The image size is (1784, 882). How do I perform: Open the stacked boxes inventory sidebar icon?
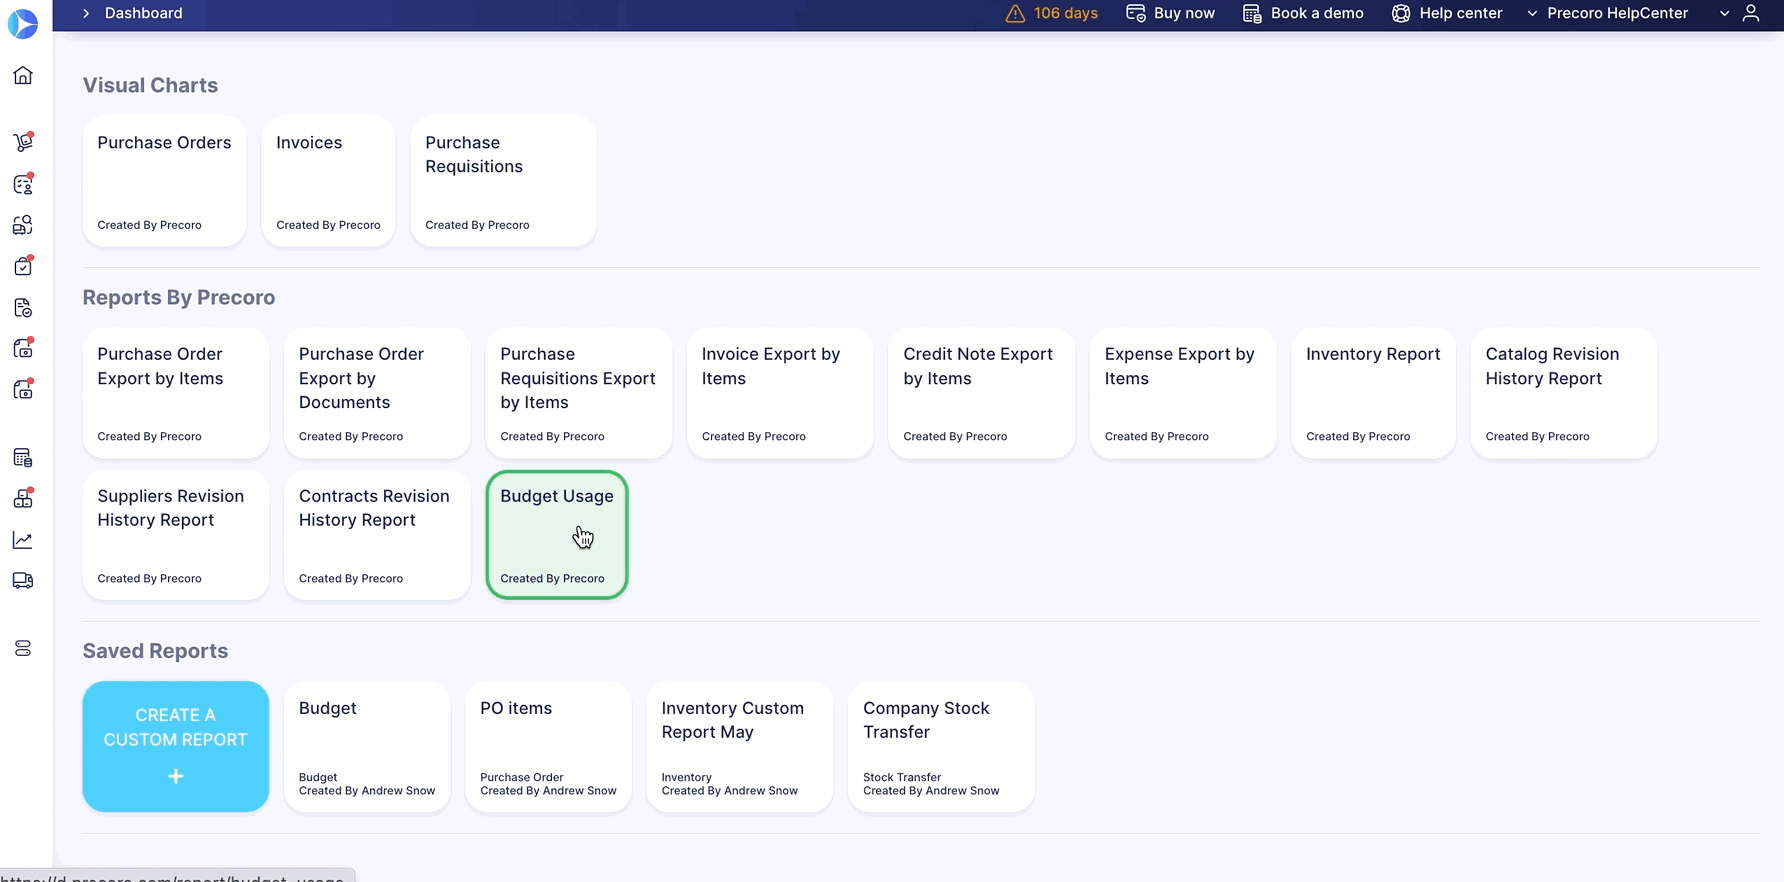tap(23, 498)
